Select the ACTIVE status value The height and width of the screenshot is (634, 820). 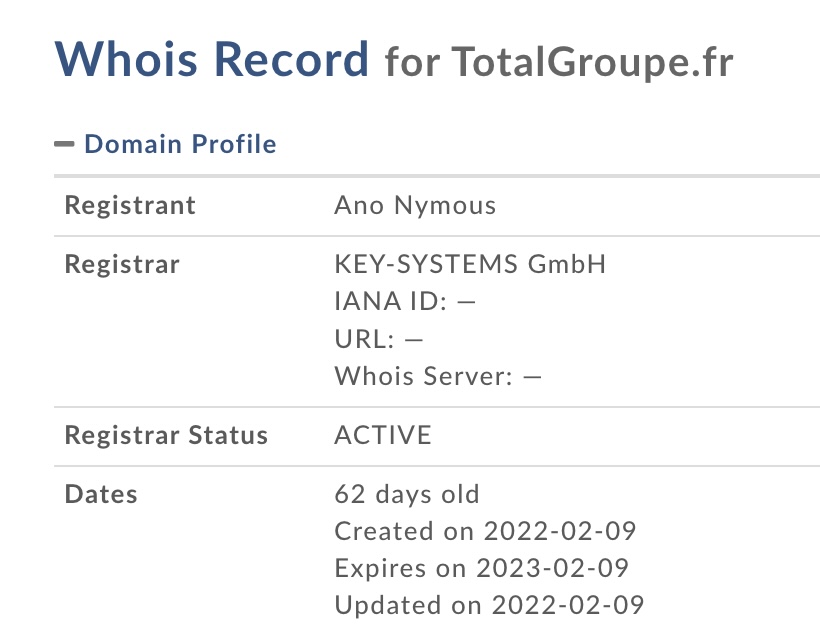point(383,436)
